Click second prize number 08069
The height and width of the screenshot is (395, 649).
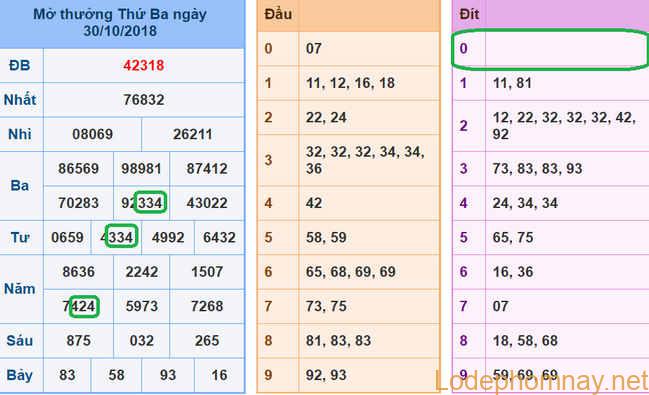coord(92,134)
